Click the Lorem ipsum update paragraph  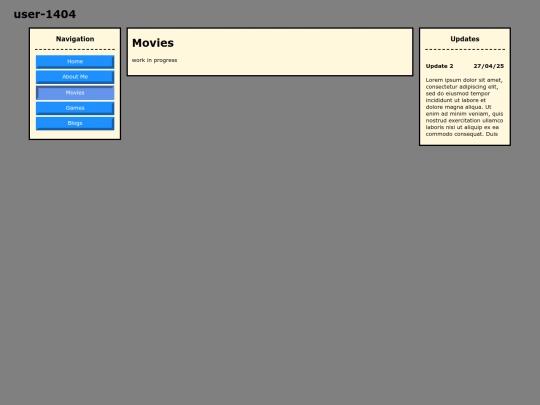coord(465,107)
